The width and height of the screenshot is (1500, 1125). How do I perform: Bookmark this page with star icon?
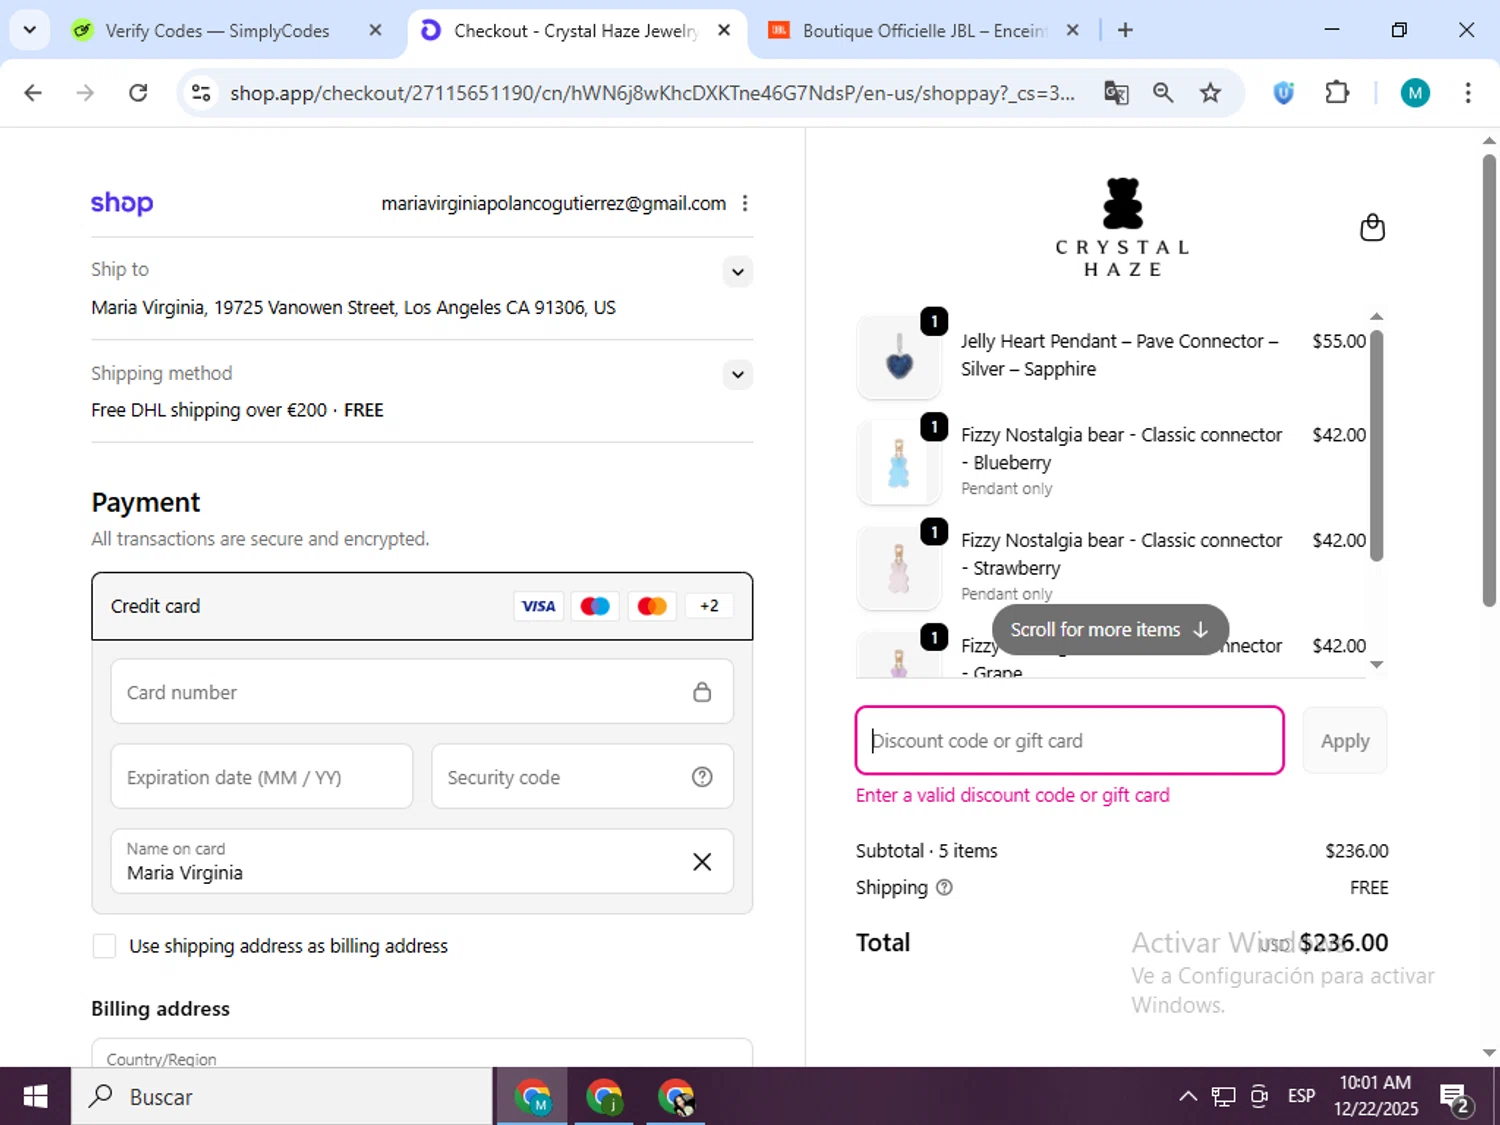coord(1210,93)
